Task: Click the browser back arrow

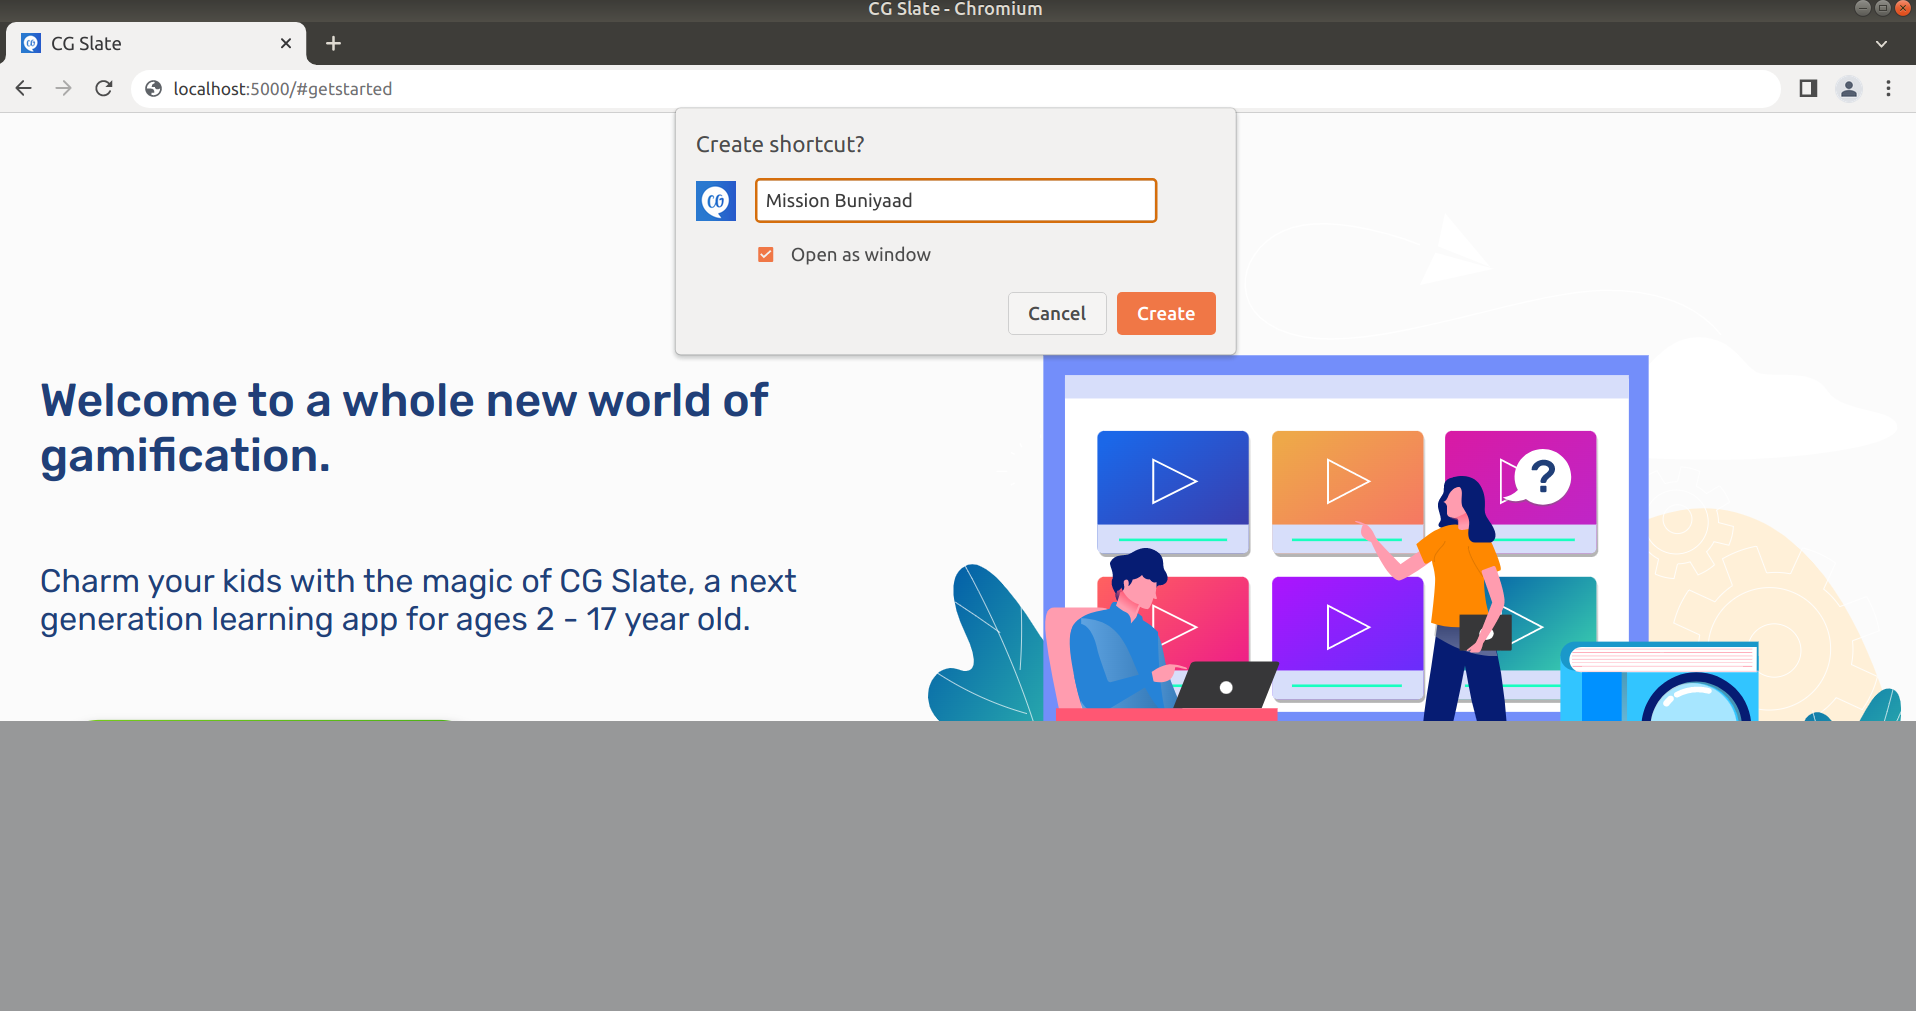Action: 24,89
